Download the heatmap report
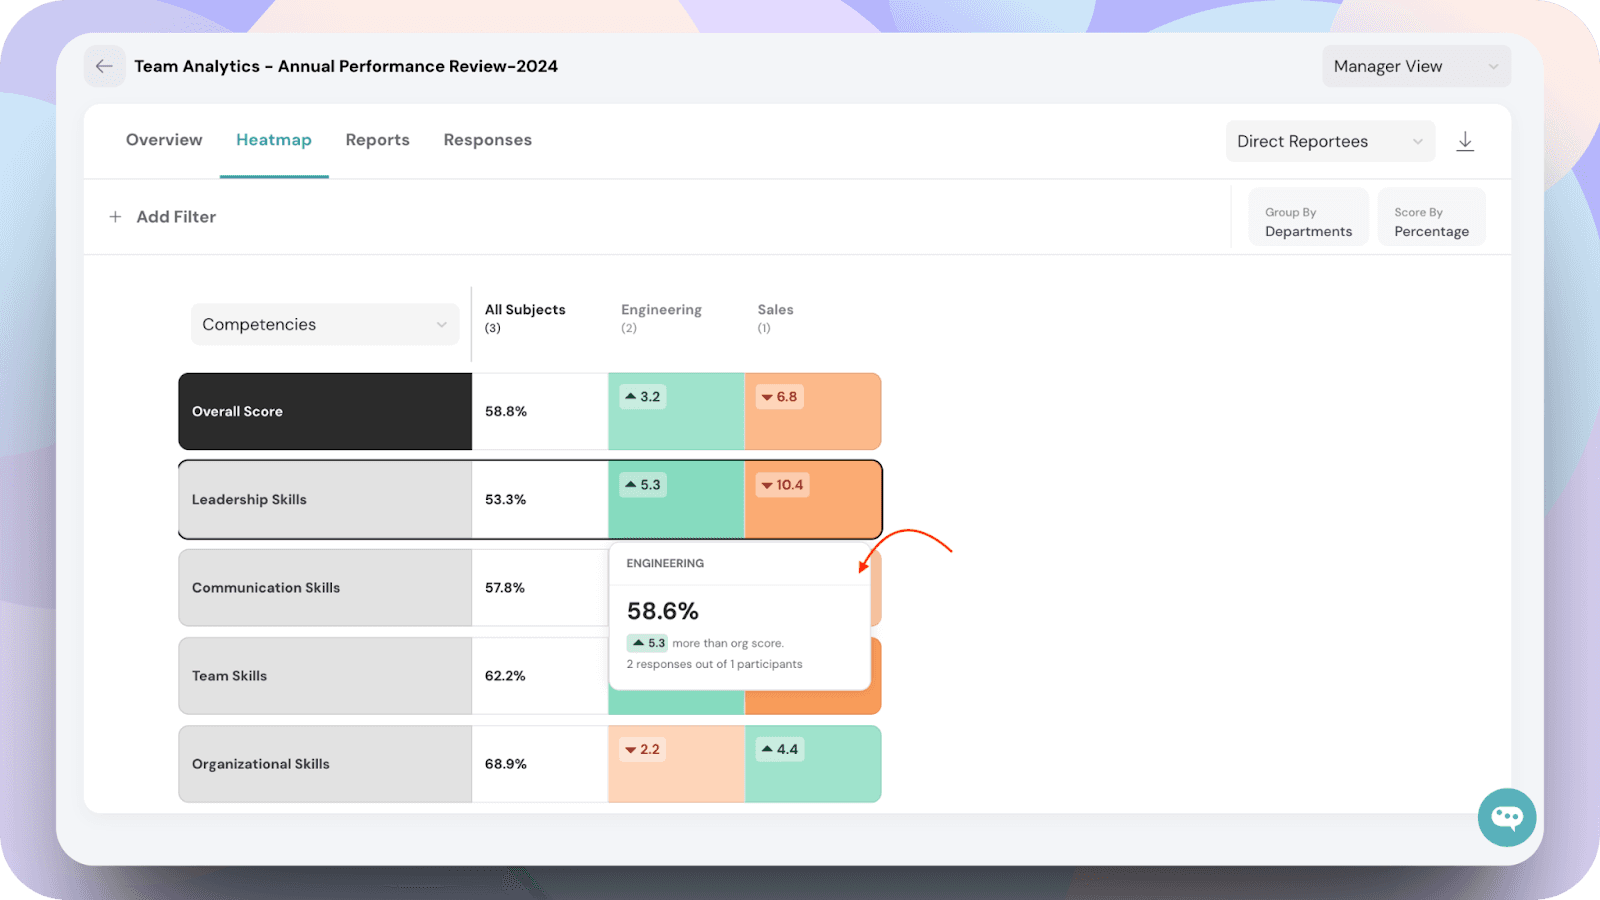1600x900 pixels. point(1465,141)
